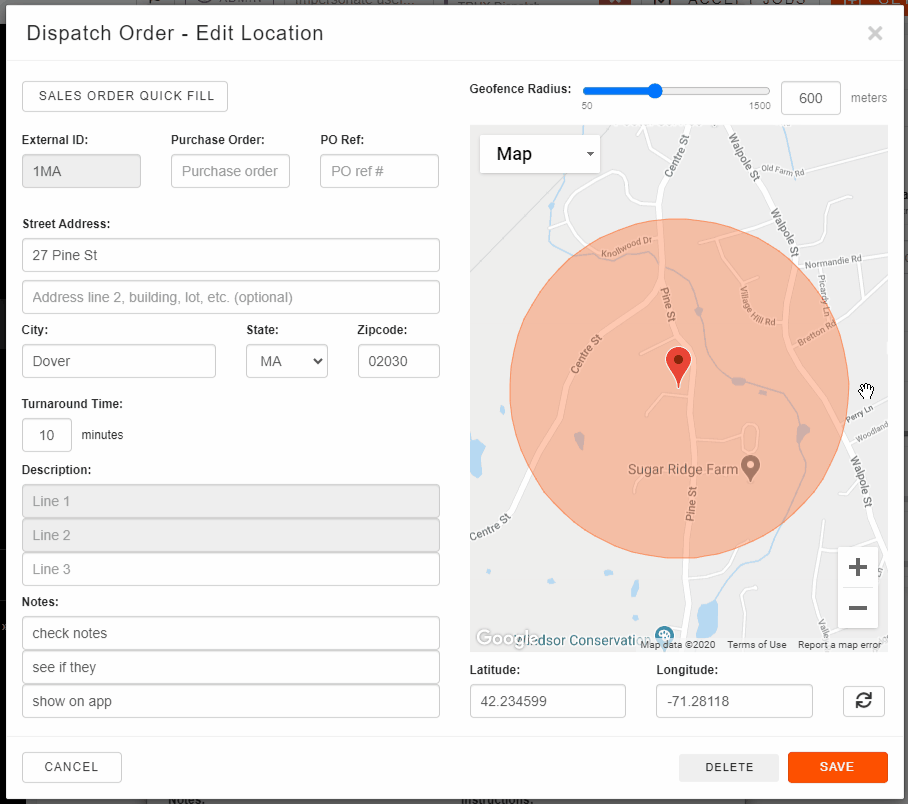Click the Map data ©2020 text
The image size is (908, 804).
(678, 645)
